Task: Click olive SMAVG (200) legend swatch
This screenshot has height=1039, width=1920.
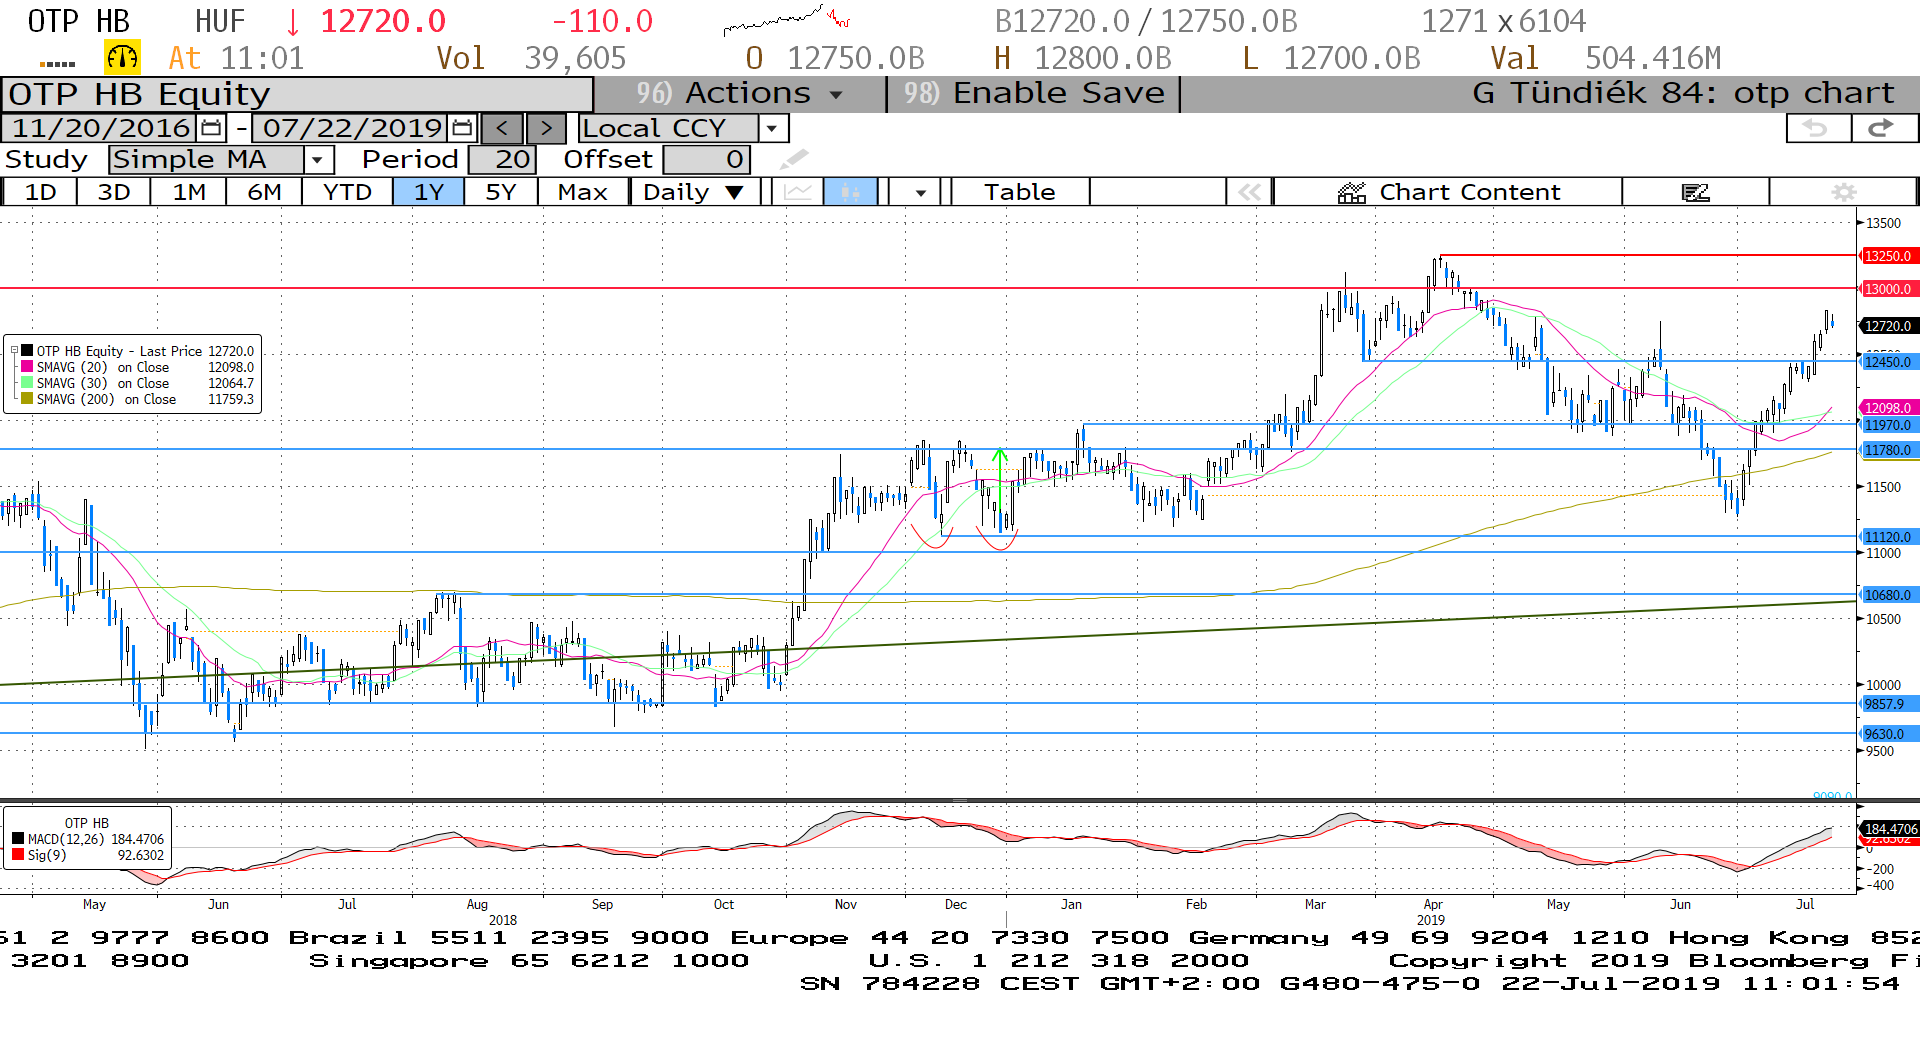Action: (x=28, y=399)
